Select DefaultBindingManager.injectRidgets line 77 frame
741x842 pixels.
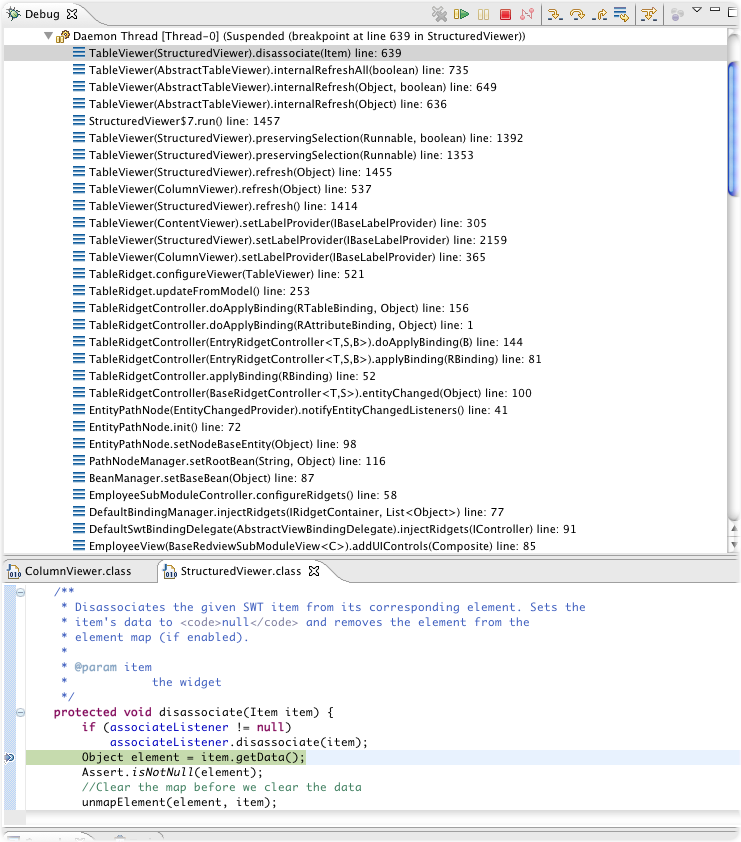(x=296, y=512)
